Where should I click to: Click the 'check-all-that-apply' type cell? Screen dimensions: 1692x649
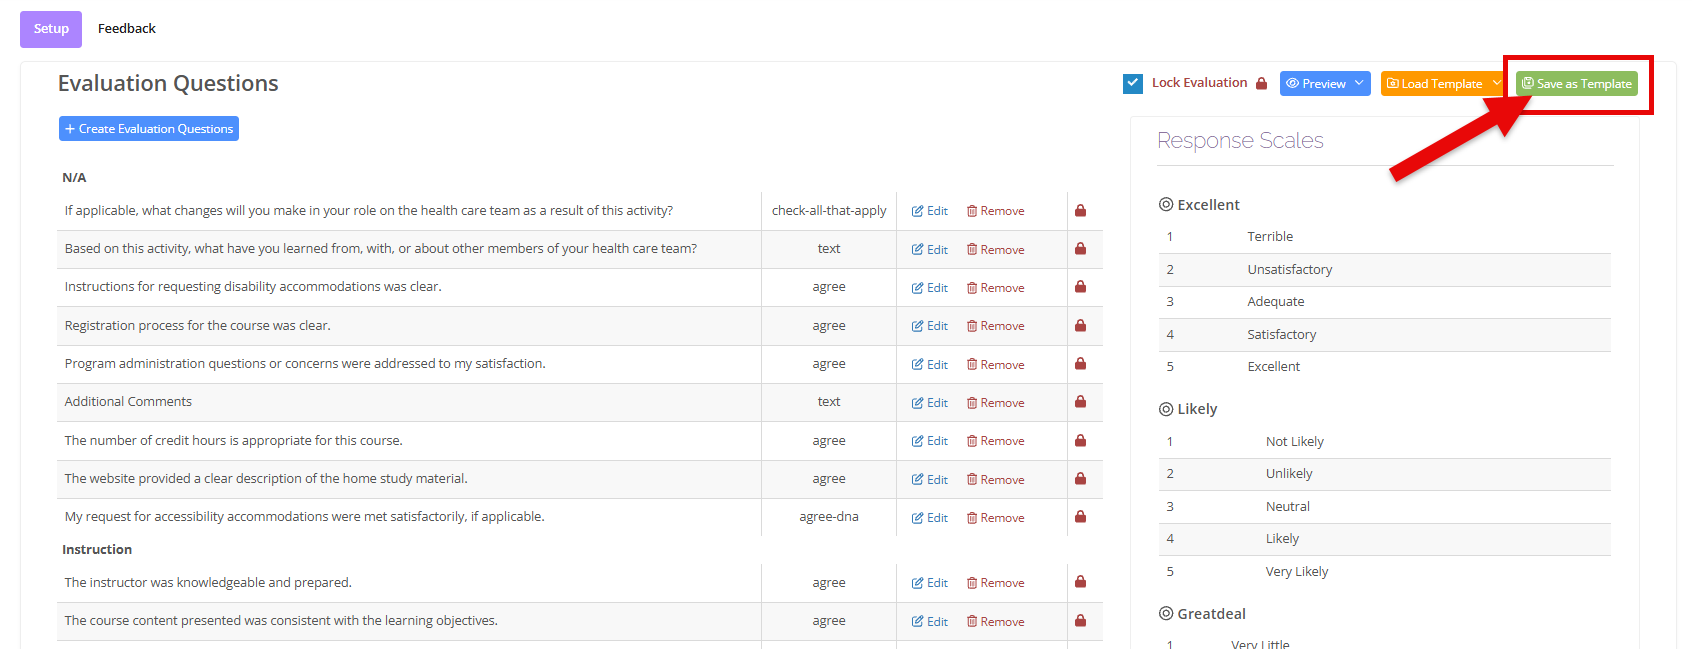[x=829, y=211]
